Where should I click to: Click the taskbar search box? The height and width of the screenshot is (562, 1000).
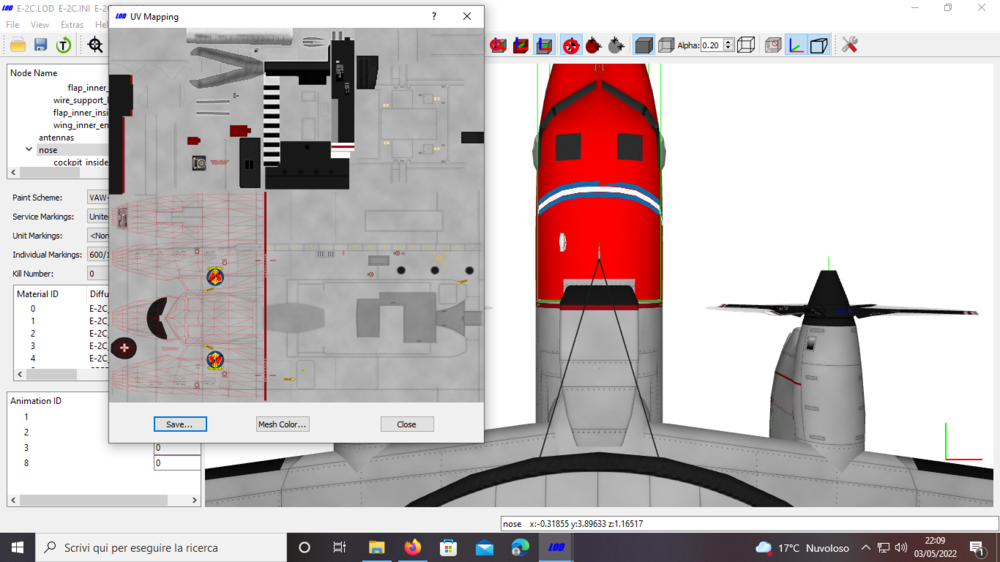coord(161,548)
